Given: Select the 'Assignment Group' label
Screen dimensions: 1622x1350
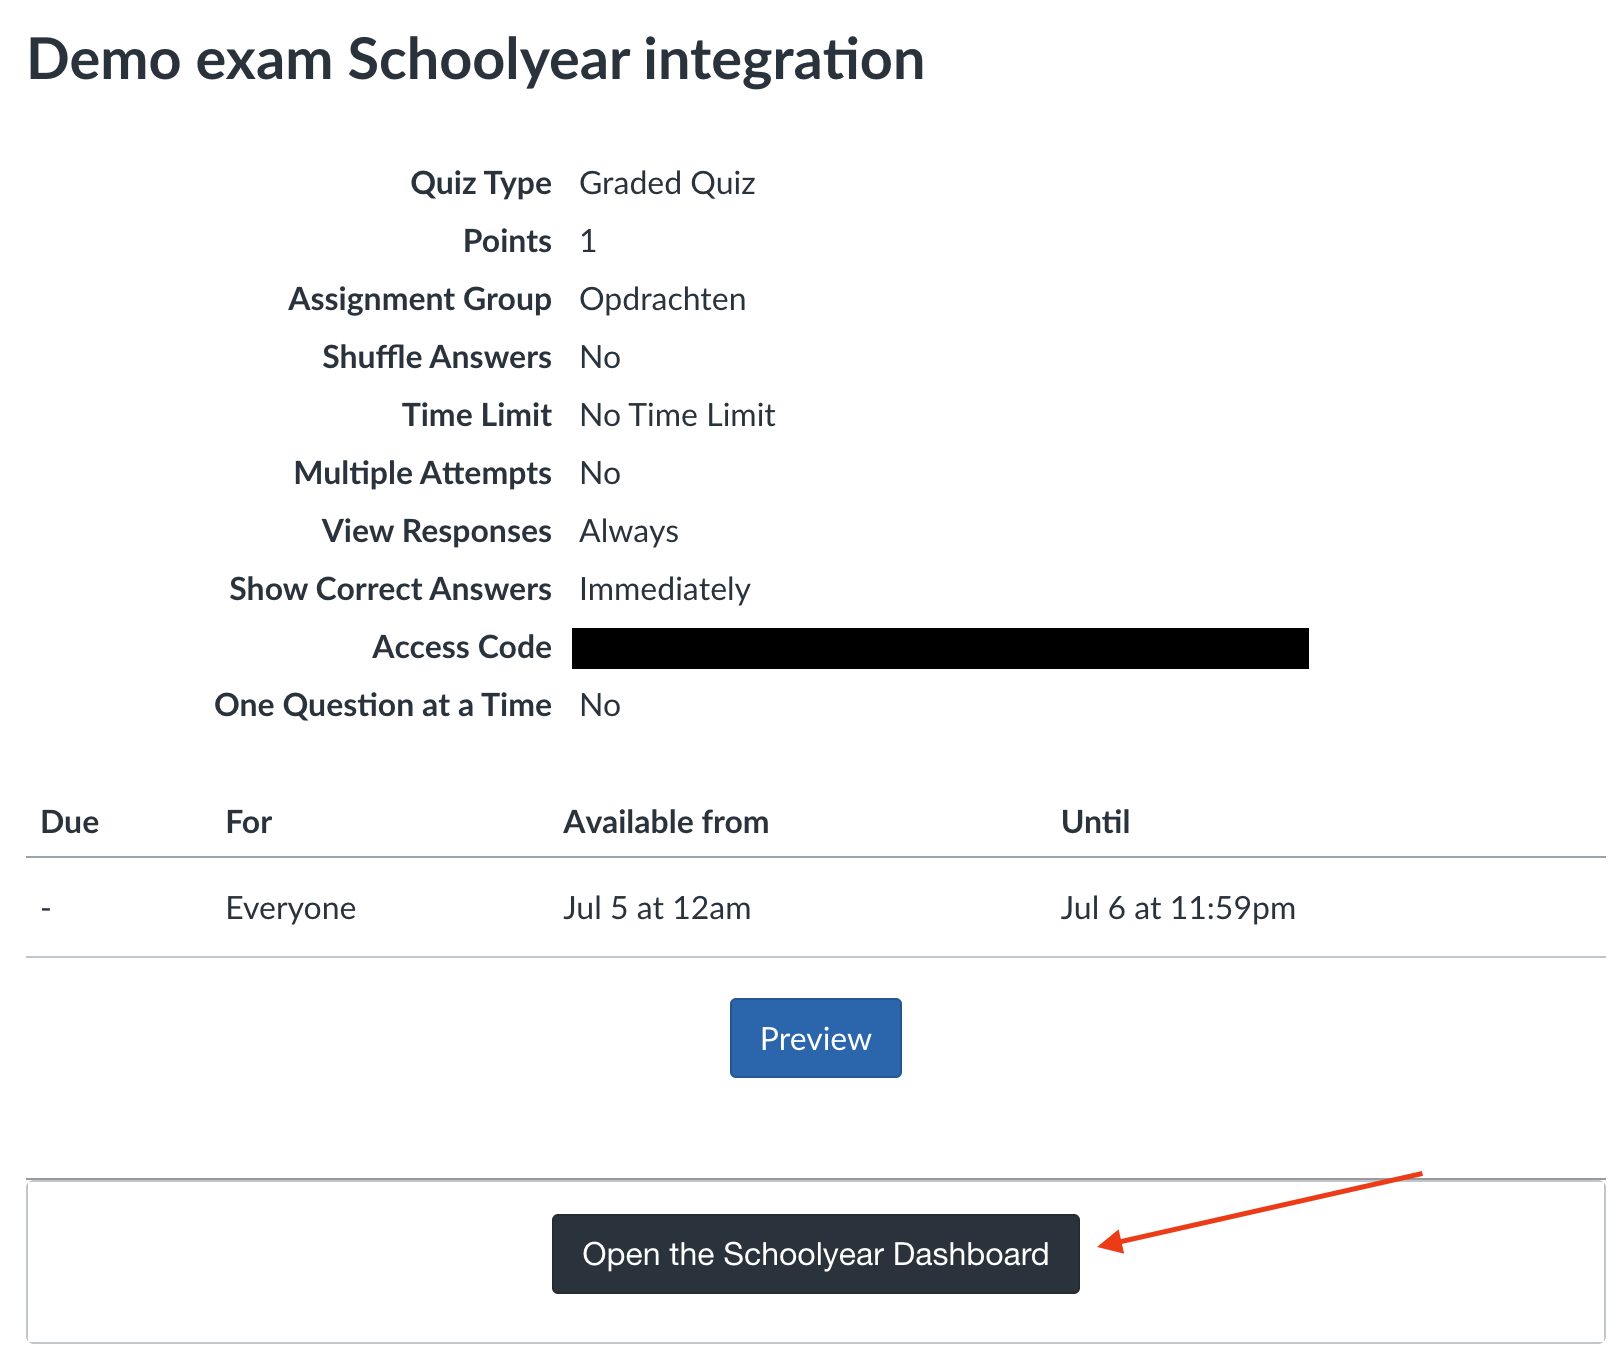Looking at the screenshot, I should click(x=420, y=299).
